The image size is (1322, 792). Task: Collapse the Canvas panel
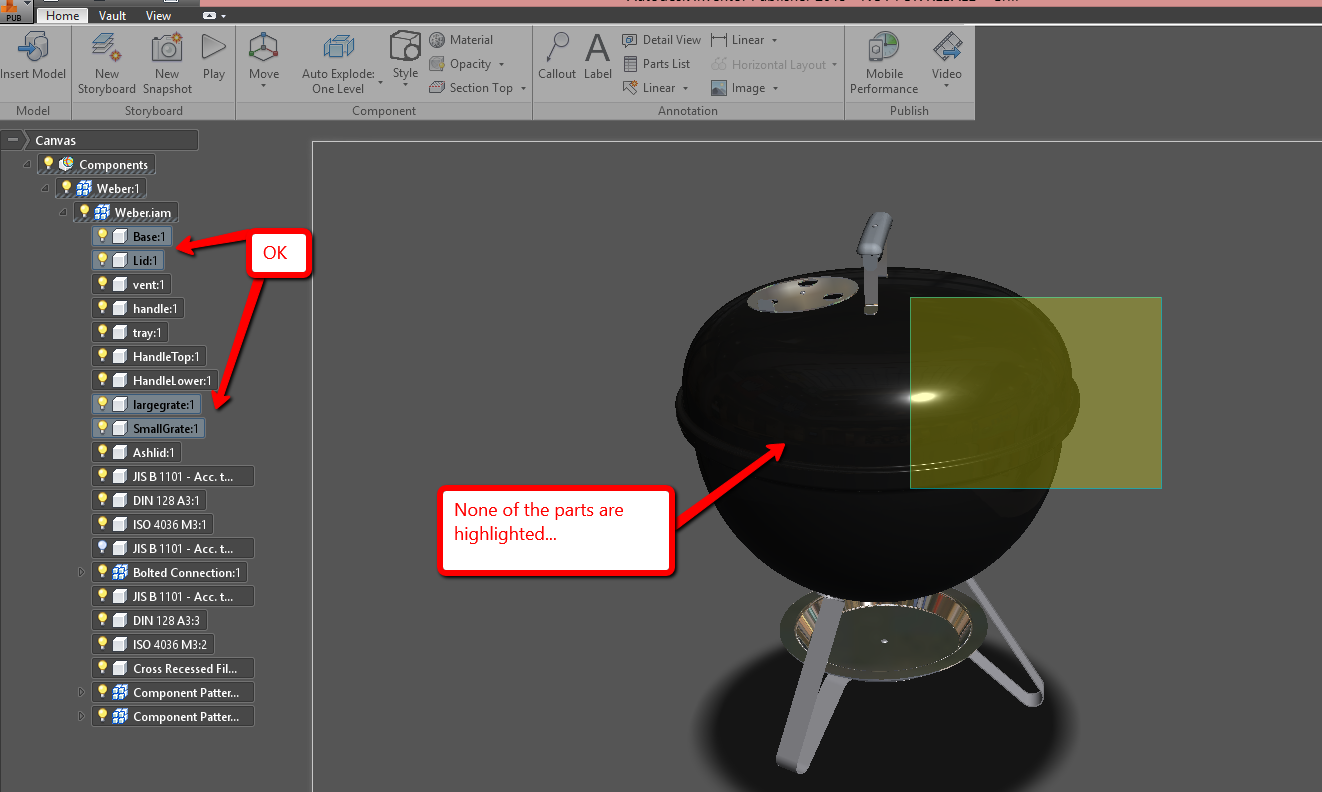[x=12, y=140]
